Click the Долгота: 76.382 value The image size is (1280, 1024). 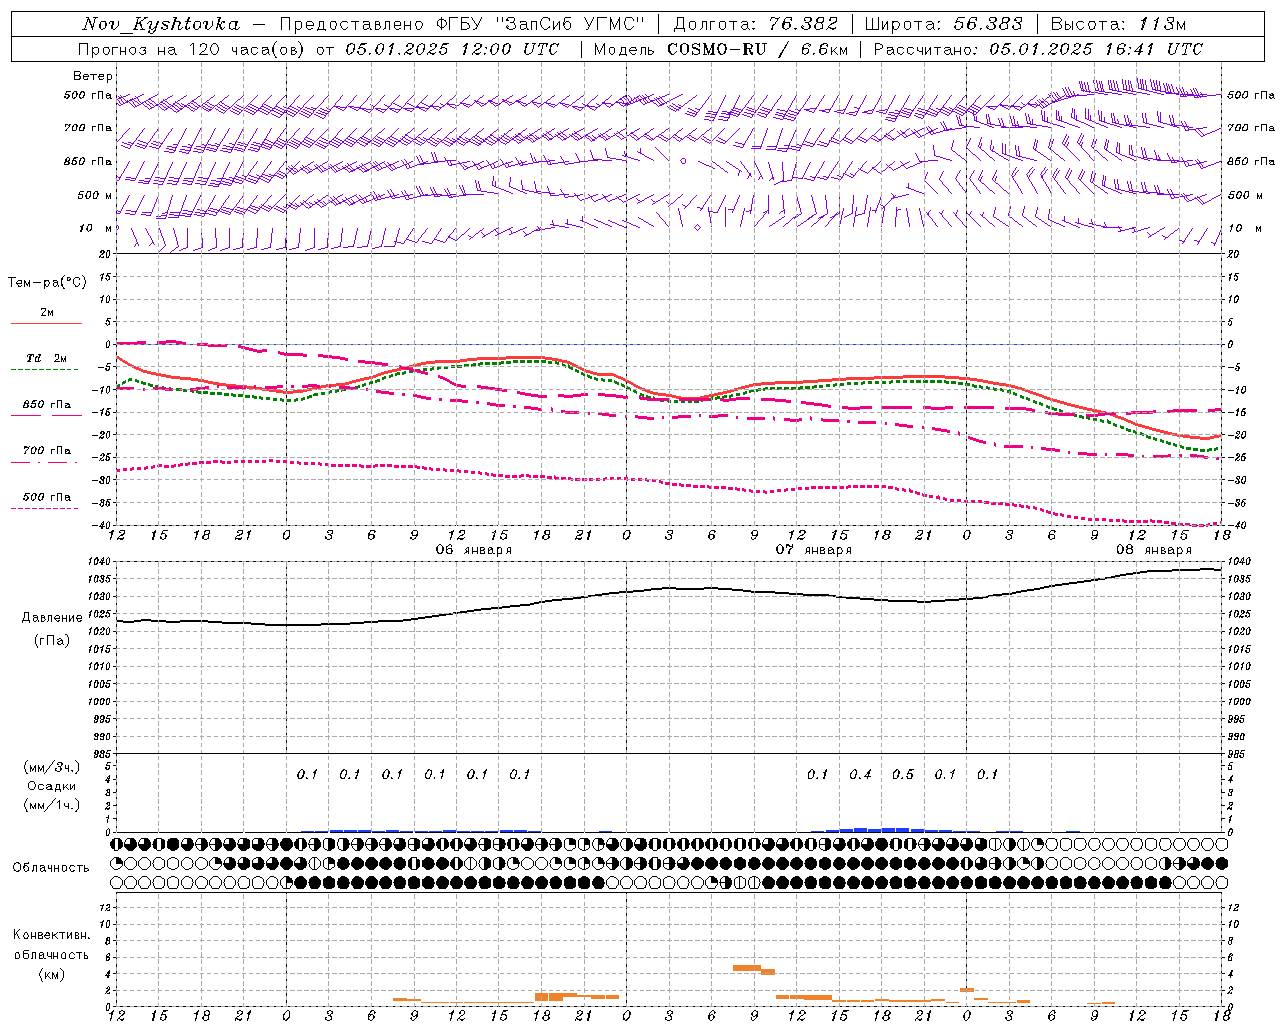[x=756, y=24]
